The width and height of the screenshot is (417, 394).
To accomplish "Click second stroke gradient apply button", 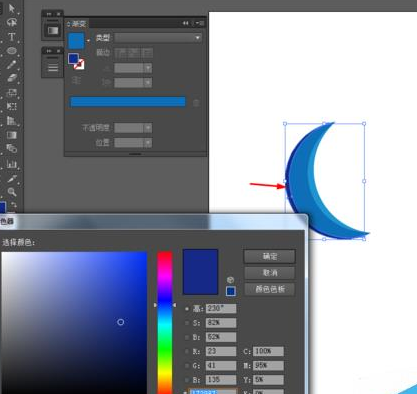I will (x=135, y=52).
